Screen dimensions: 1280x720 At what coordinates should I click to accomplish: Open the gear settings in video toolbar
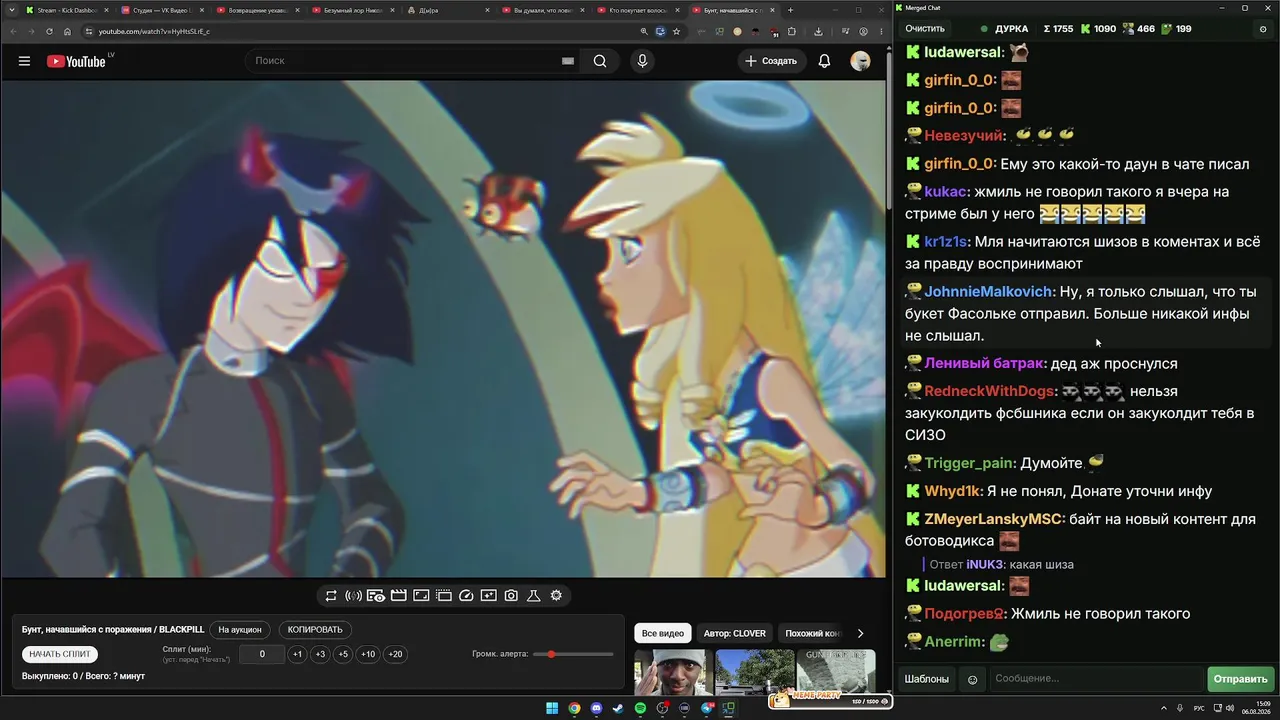click(556, 596)
